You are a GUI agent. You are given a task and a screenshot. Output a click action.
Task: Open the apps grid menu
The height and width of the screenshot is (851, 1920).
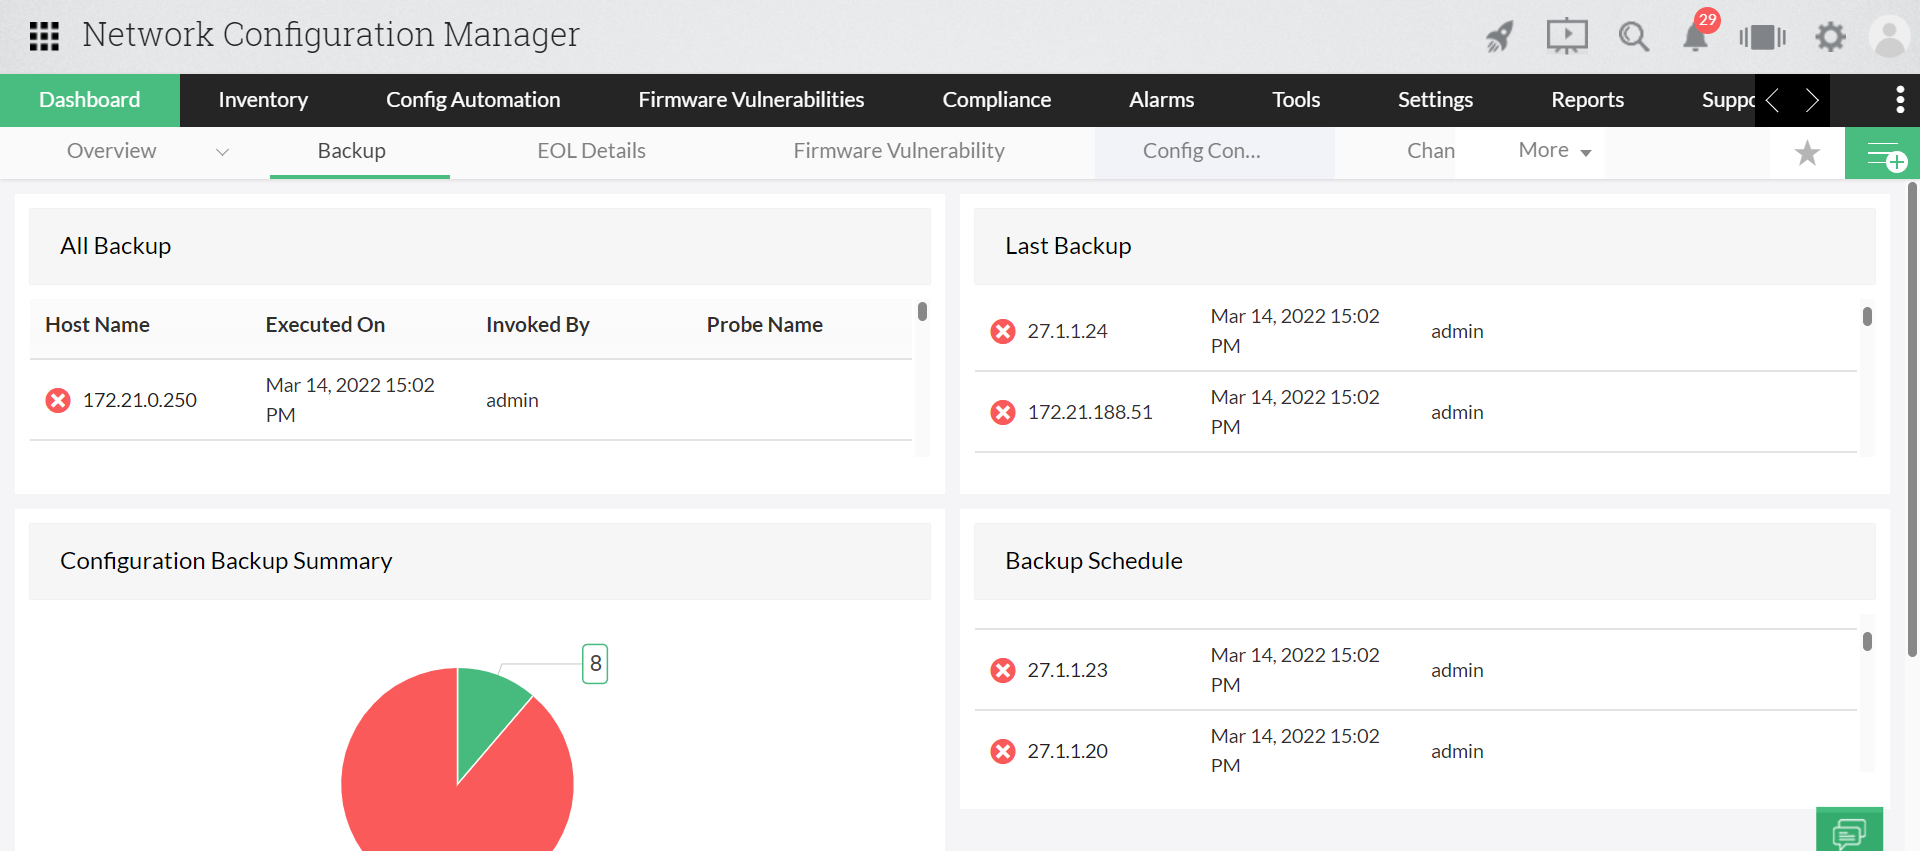click(44, 36)
